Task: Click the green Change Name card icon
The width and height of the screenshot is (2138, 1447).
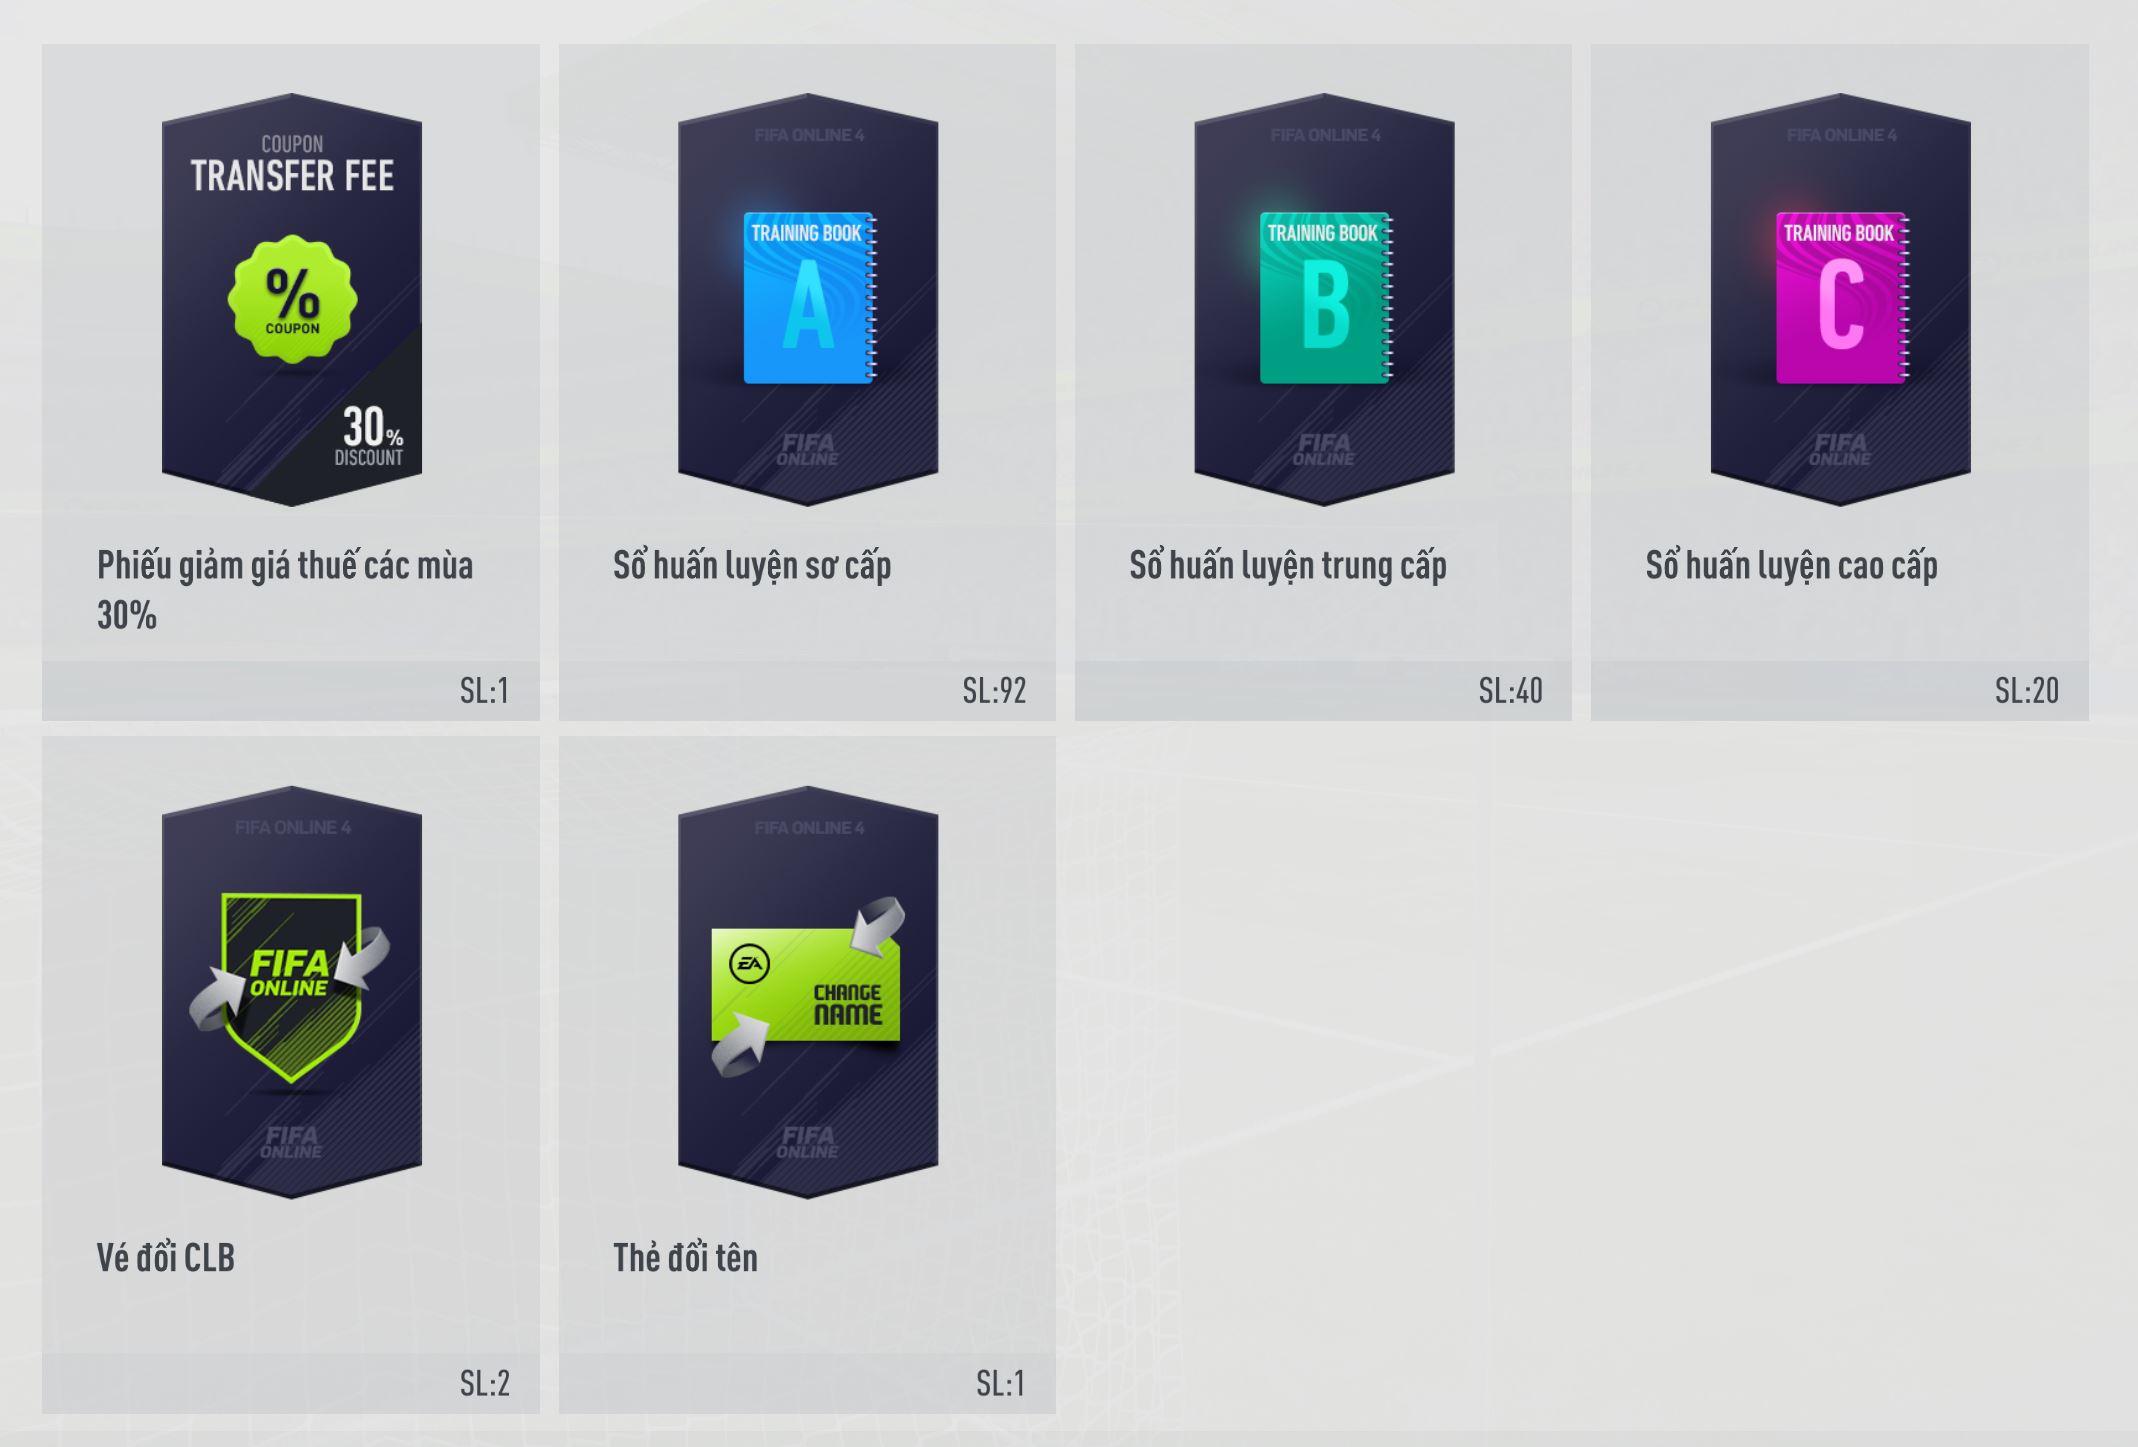Action: (x=807, y=986)
